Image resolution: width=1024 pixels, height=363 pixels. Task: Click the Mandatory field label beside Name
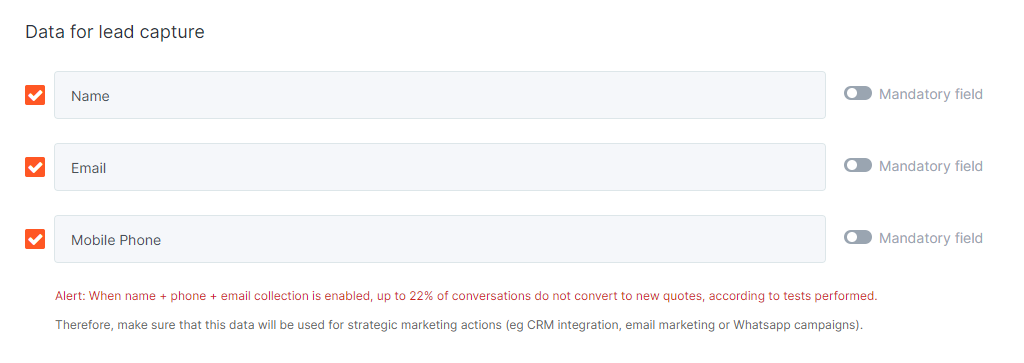point(931,95)
